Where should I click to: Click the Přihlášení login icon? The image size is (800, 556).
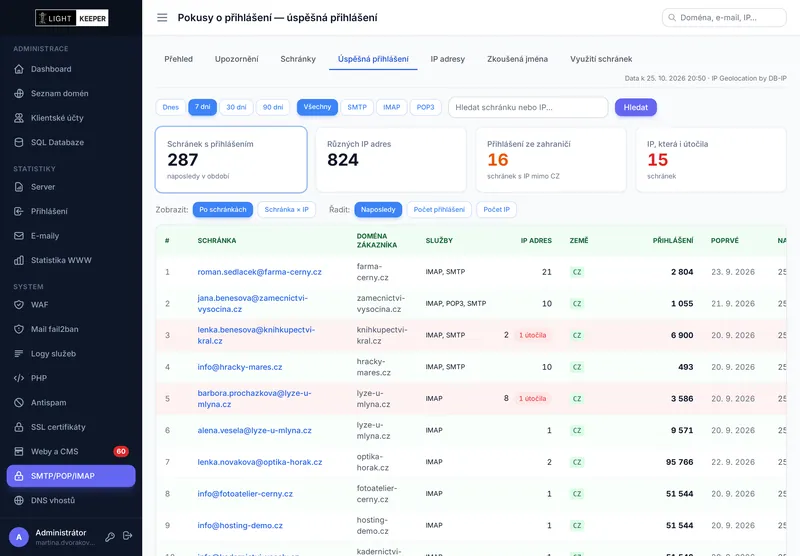[19, 211]
